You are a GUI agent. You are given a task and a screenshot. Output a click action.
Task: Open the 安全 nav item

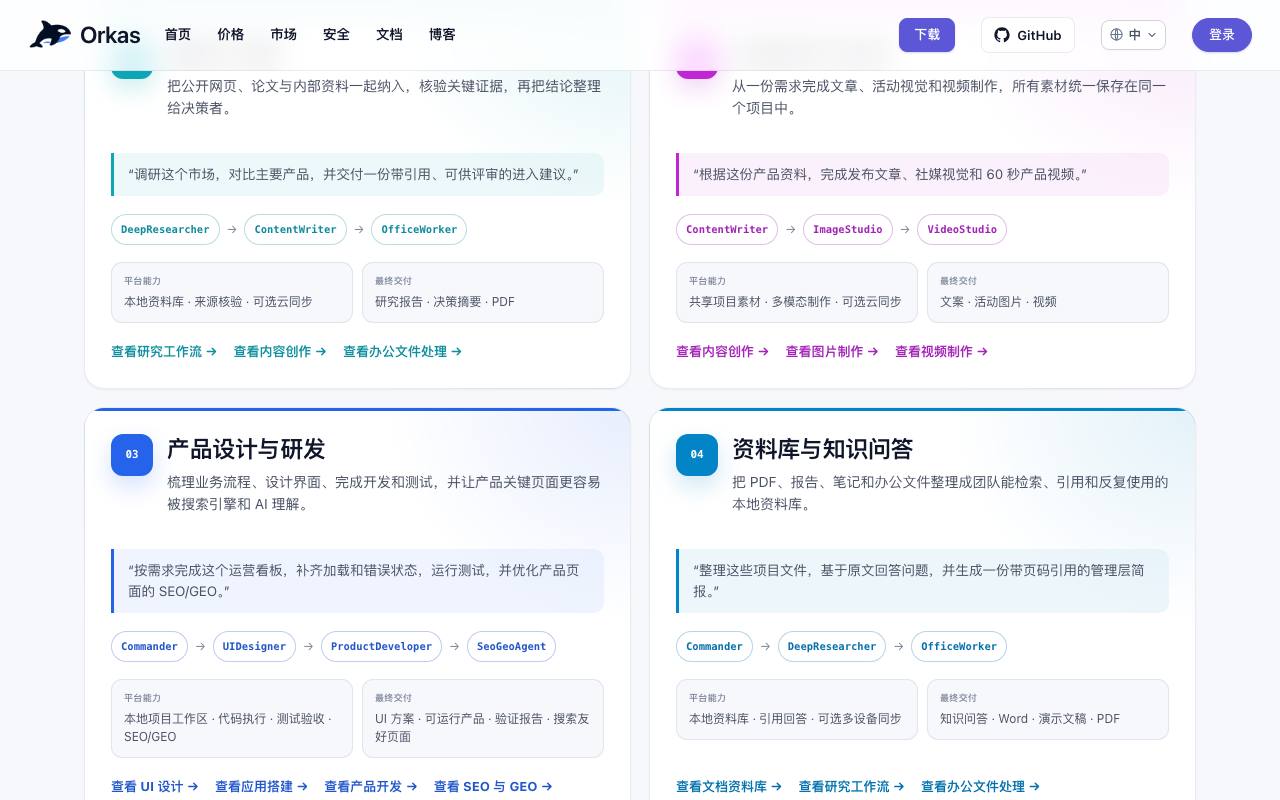tap(337, 35)
